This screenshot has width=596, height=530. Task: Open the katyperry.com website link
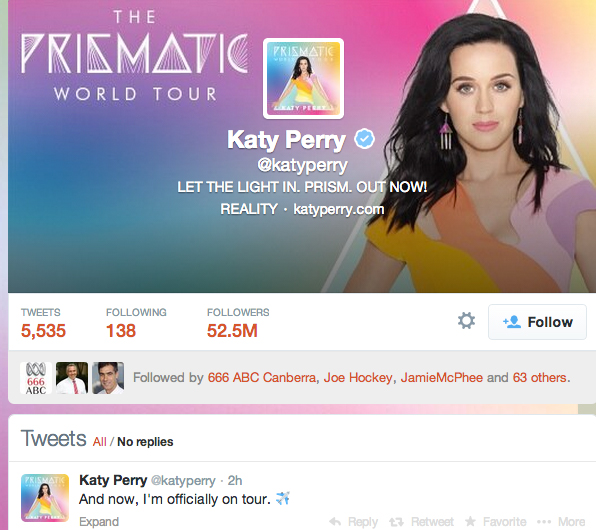click(339, 209)
